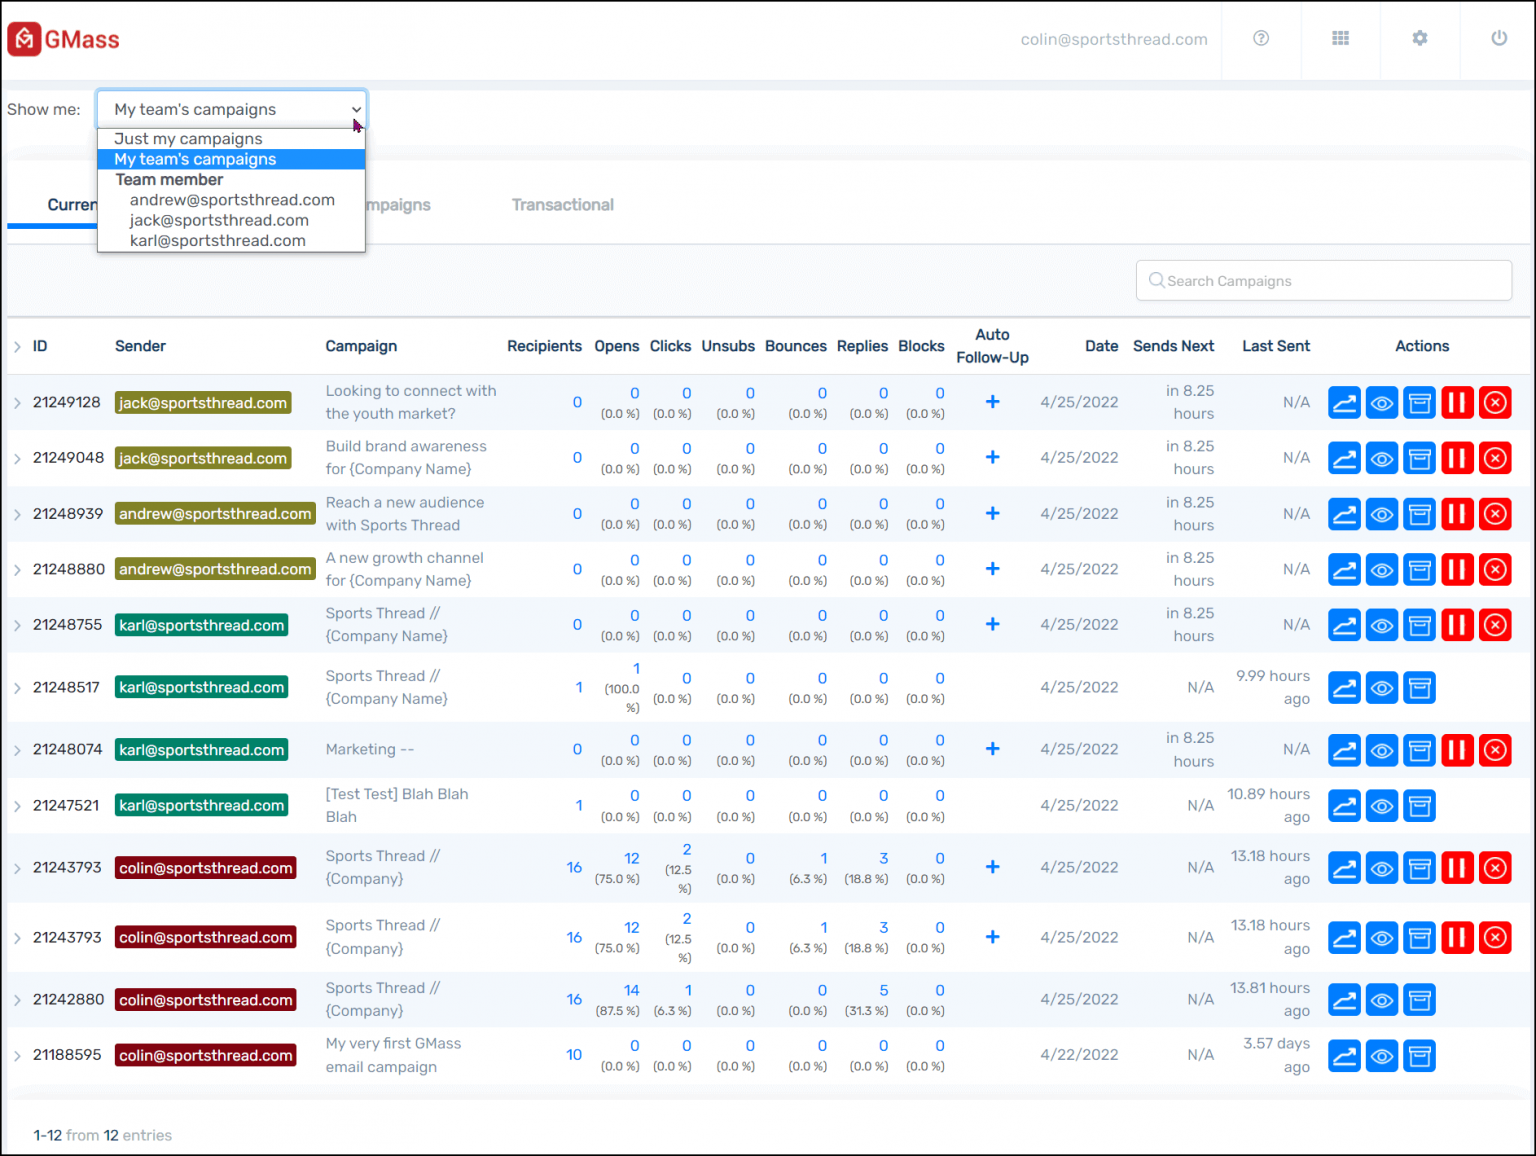Switch to the Transactional tab
The height and width of the screenshot is (1156, 1536).
(x=562, y=204)
